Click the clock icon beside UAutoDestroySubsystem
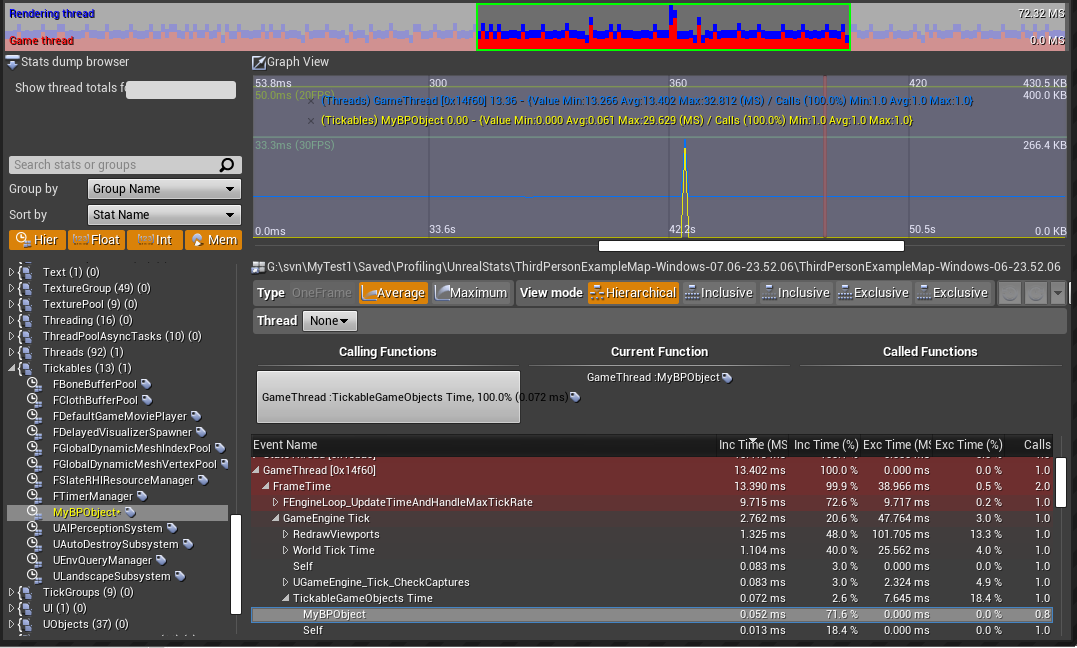 coord(34,543)
